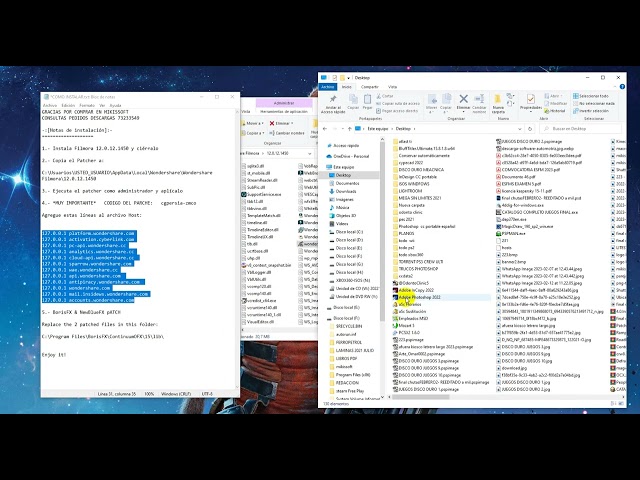Select the ISOS WINDOWS folder

[414, 184]
